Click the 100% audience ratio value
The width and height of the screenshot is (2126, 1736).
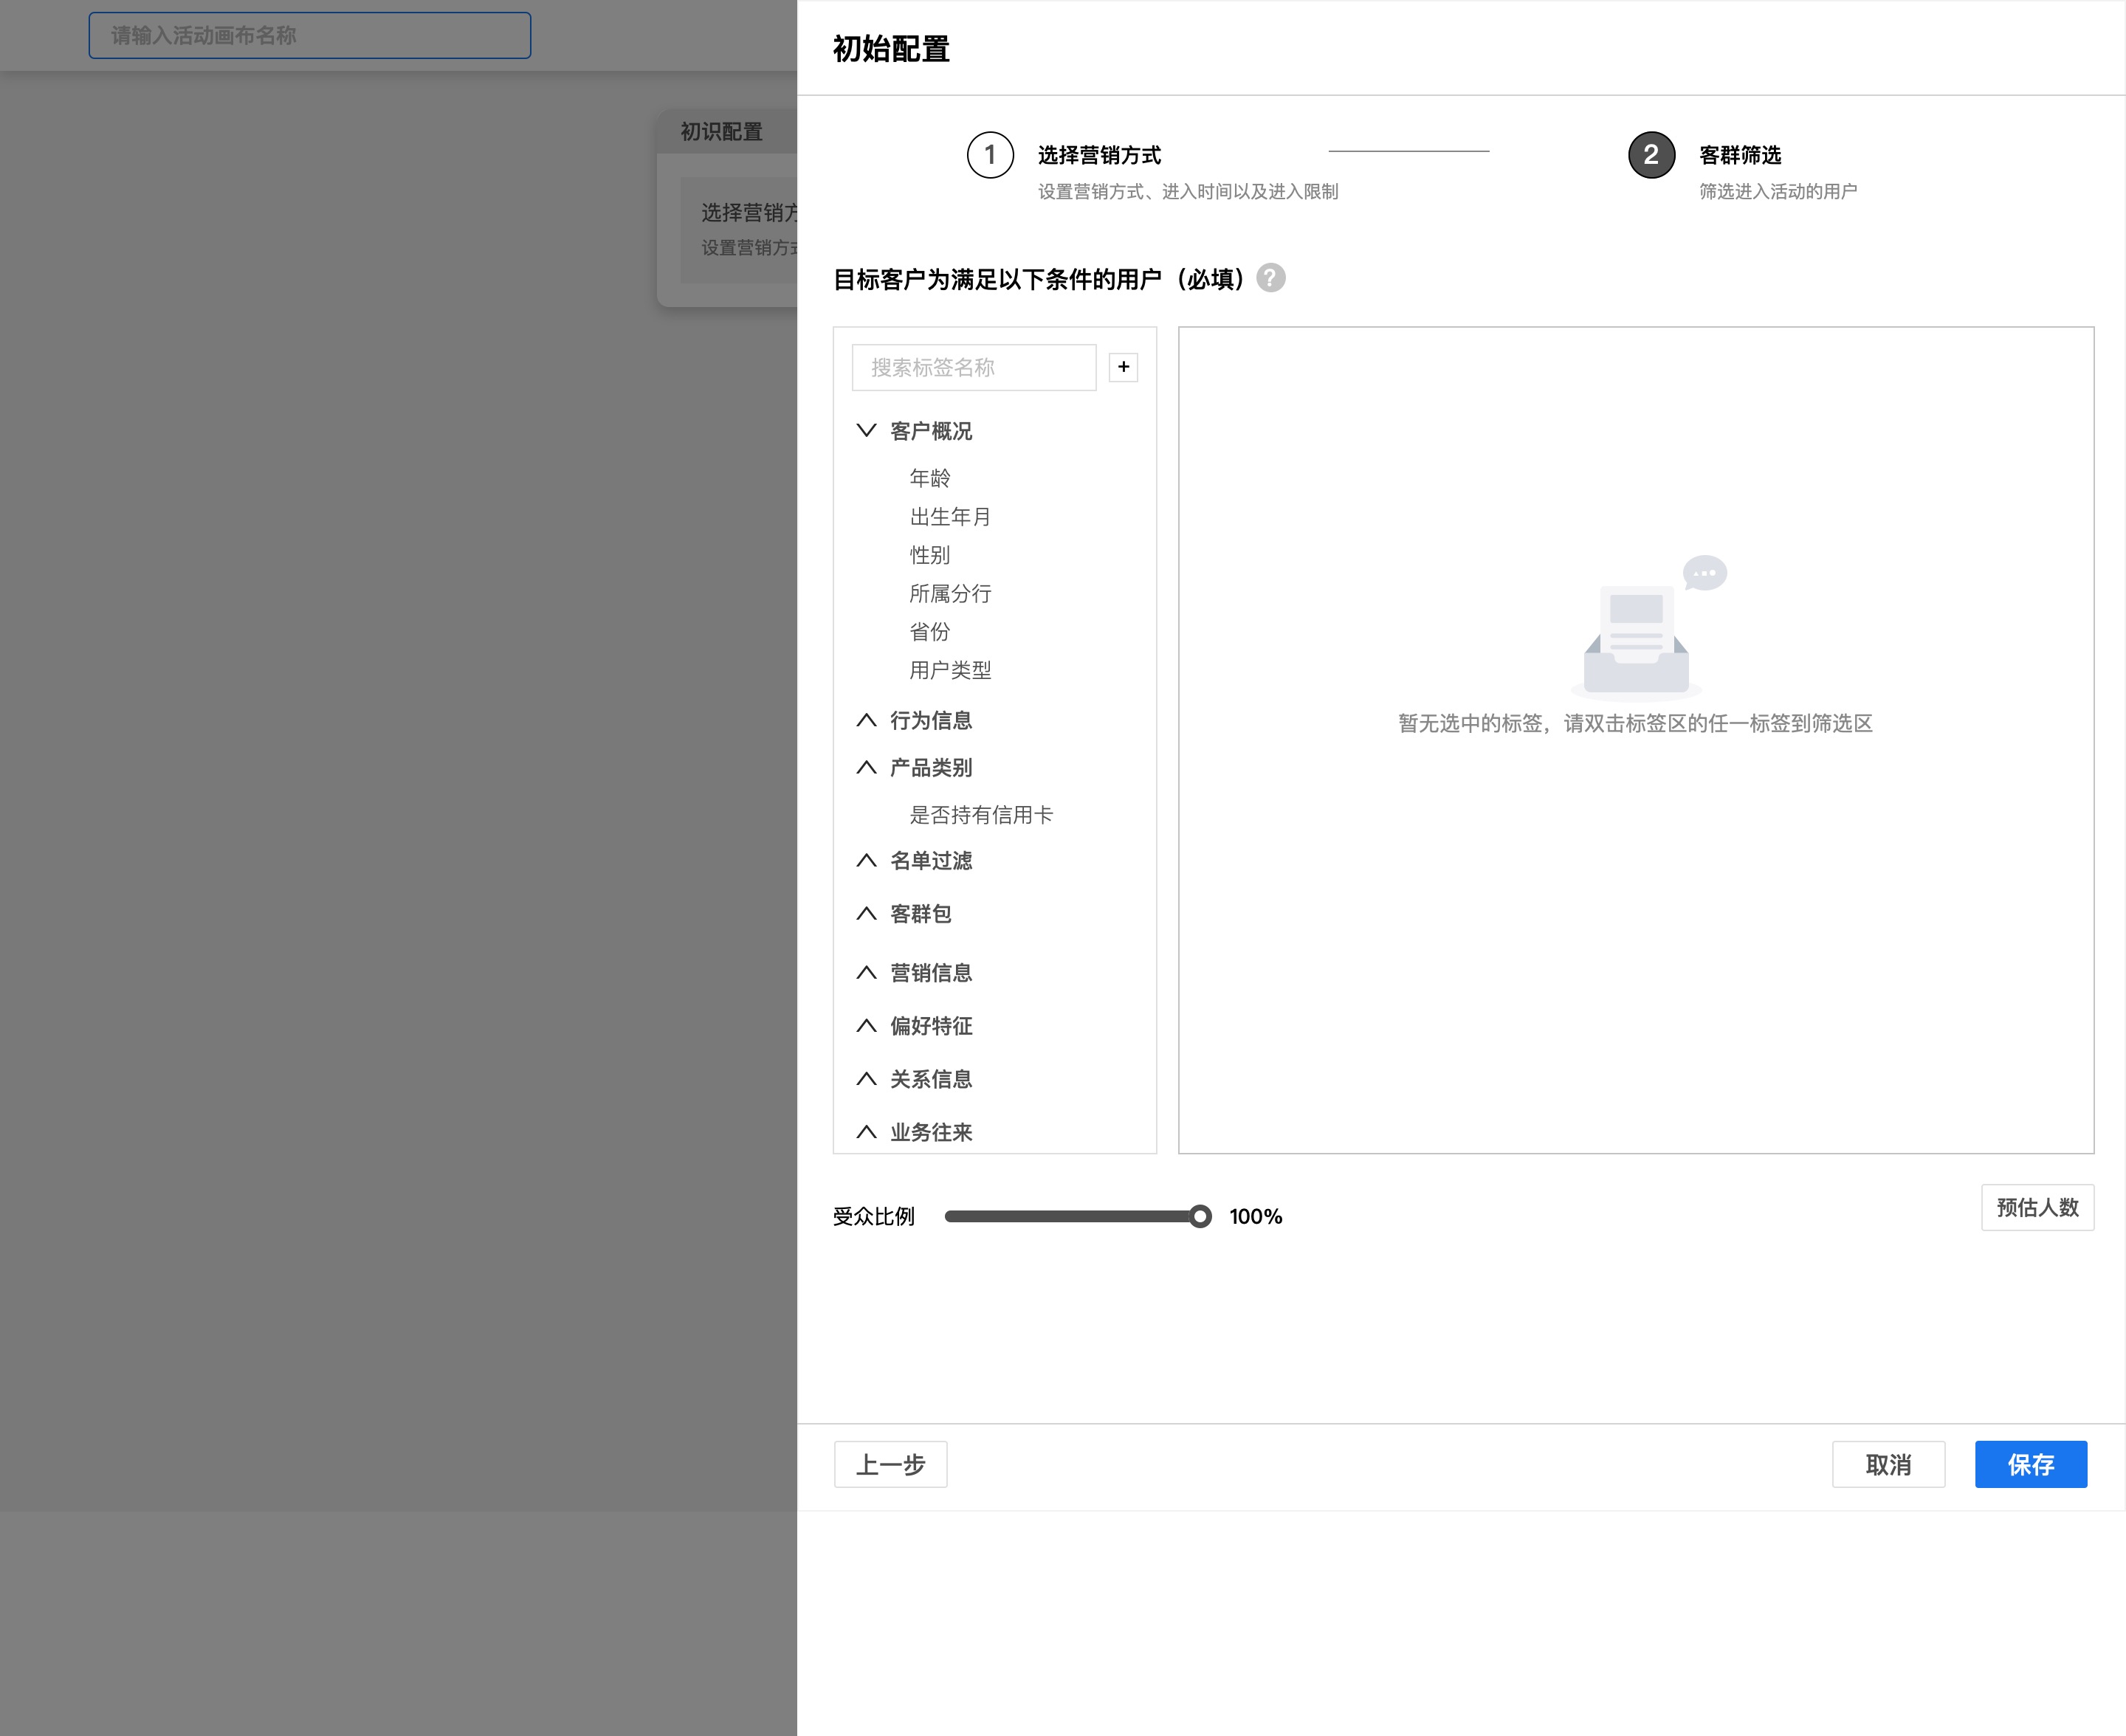click(1255, 1216)
